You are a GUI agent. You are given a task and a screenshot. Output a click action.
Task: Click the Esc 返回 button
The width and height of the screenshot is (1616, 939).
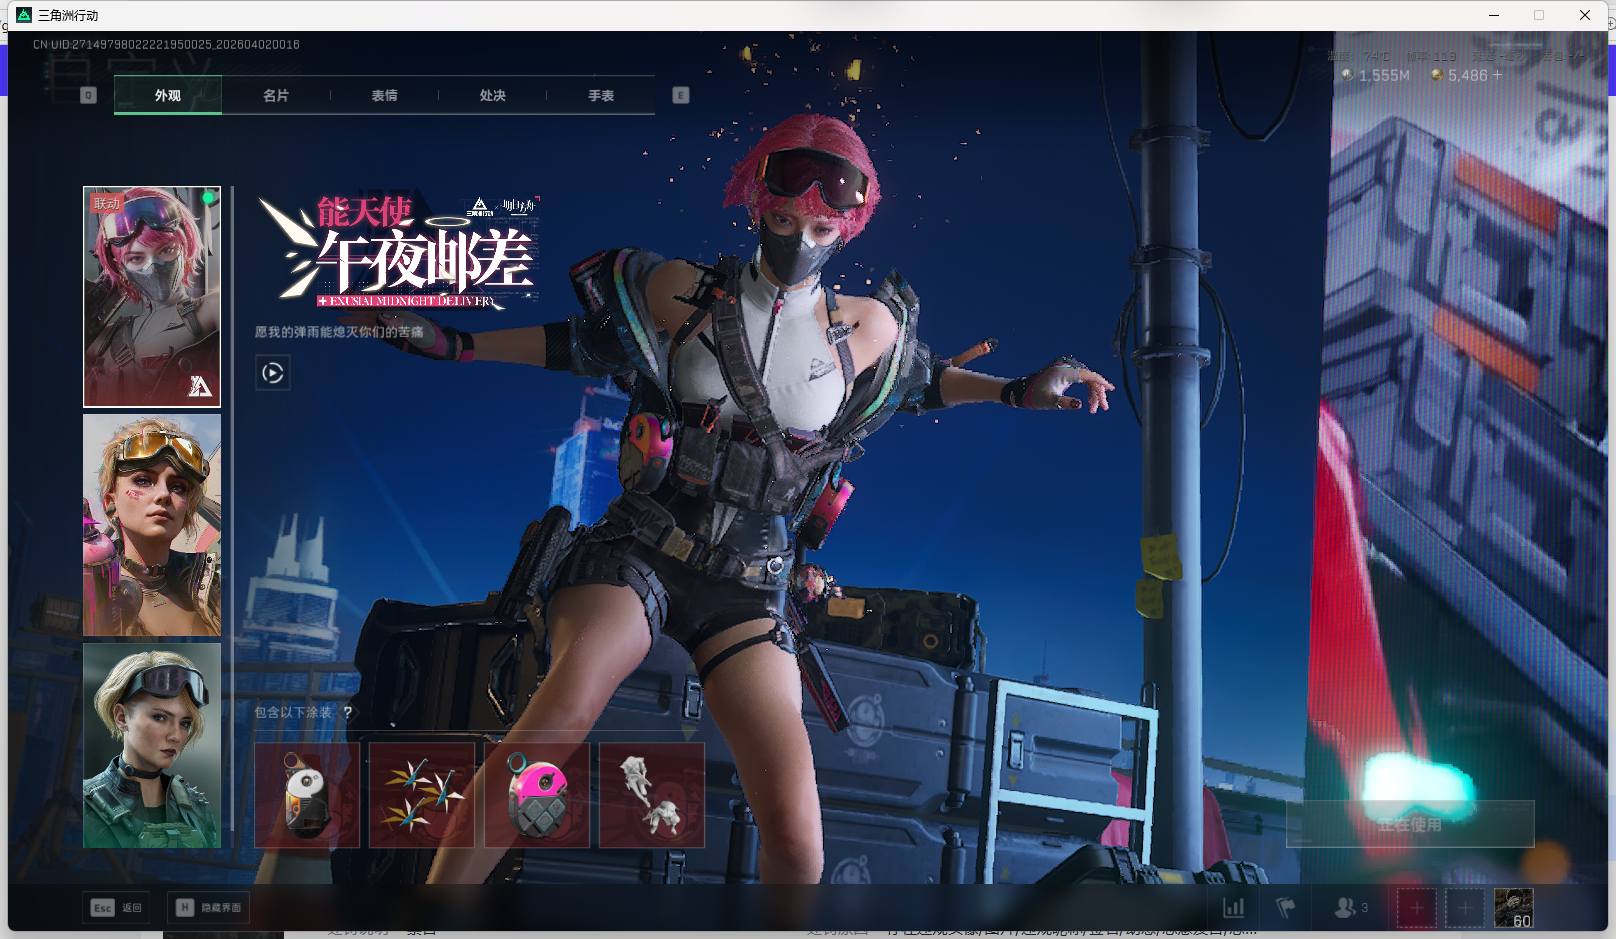(x=117, y=908)
